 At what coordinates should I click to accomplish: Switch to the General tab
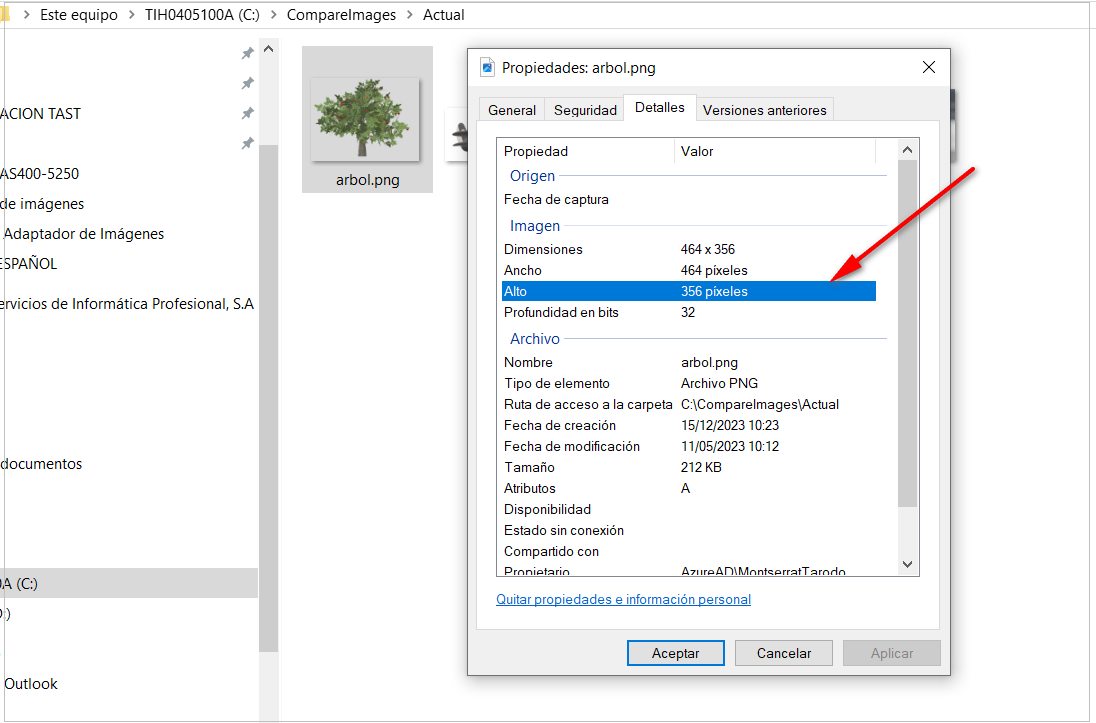[x=512, y=110]
